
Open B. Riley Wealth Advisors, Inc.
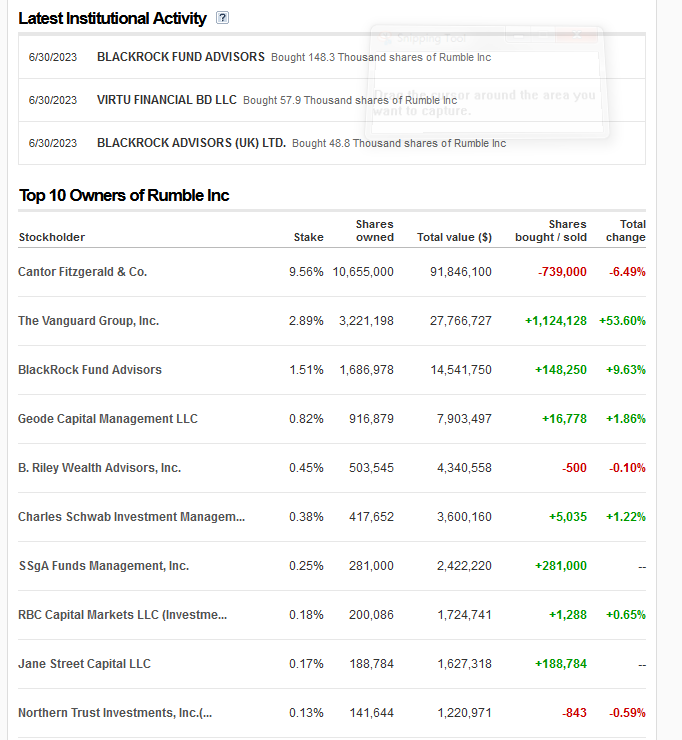tap(100, 468)
